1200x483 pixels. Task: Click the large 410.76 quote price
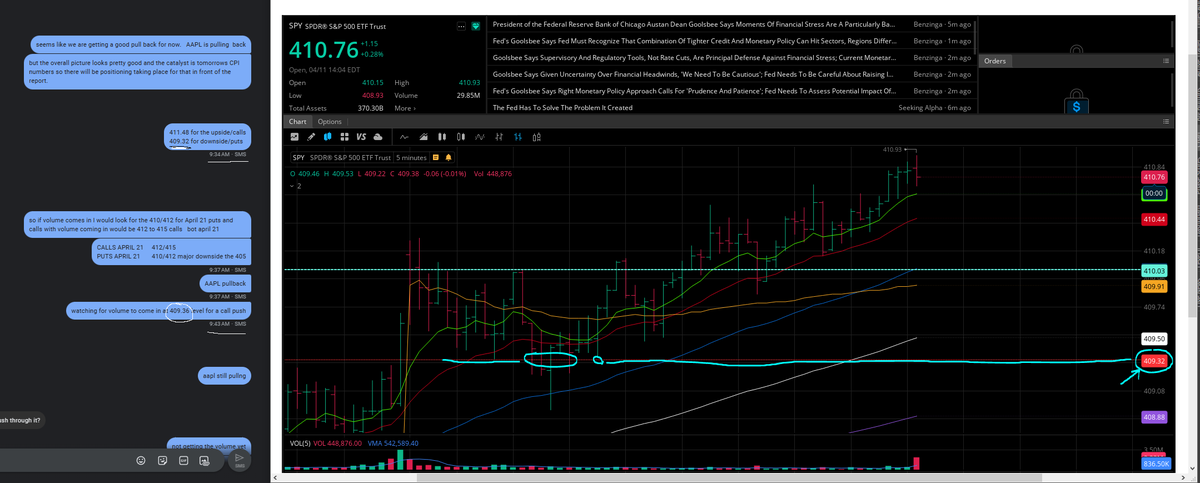pyautogui.click(x=322, y=49)
